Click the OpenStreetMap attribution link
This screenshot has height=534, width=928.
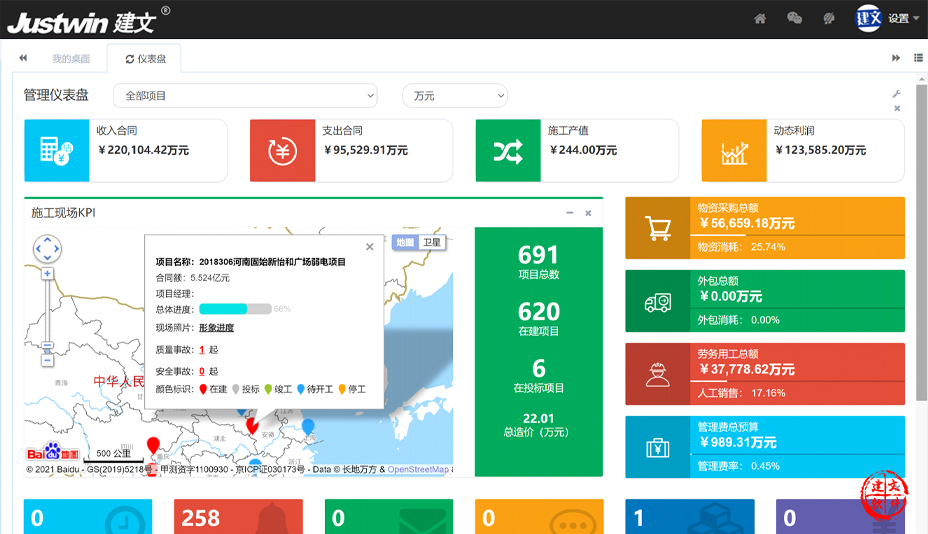(417, 469)
